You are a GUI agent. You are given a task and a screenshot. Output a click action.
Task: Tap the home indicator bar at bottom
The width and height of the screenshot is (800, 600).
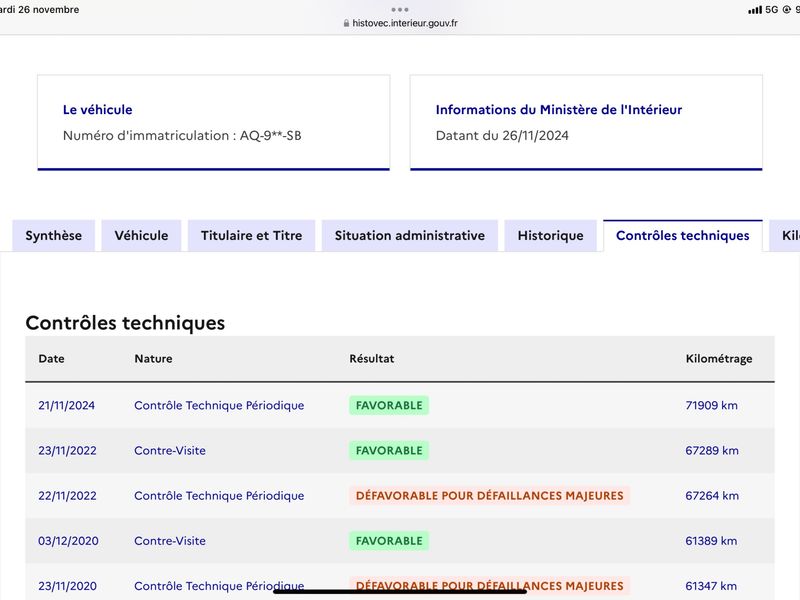[x=400, y=592]
